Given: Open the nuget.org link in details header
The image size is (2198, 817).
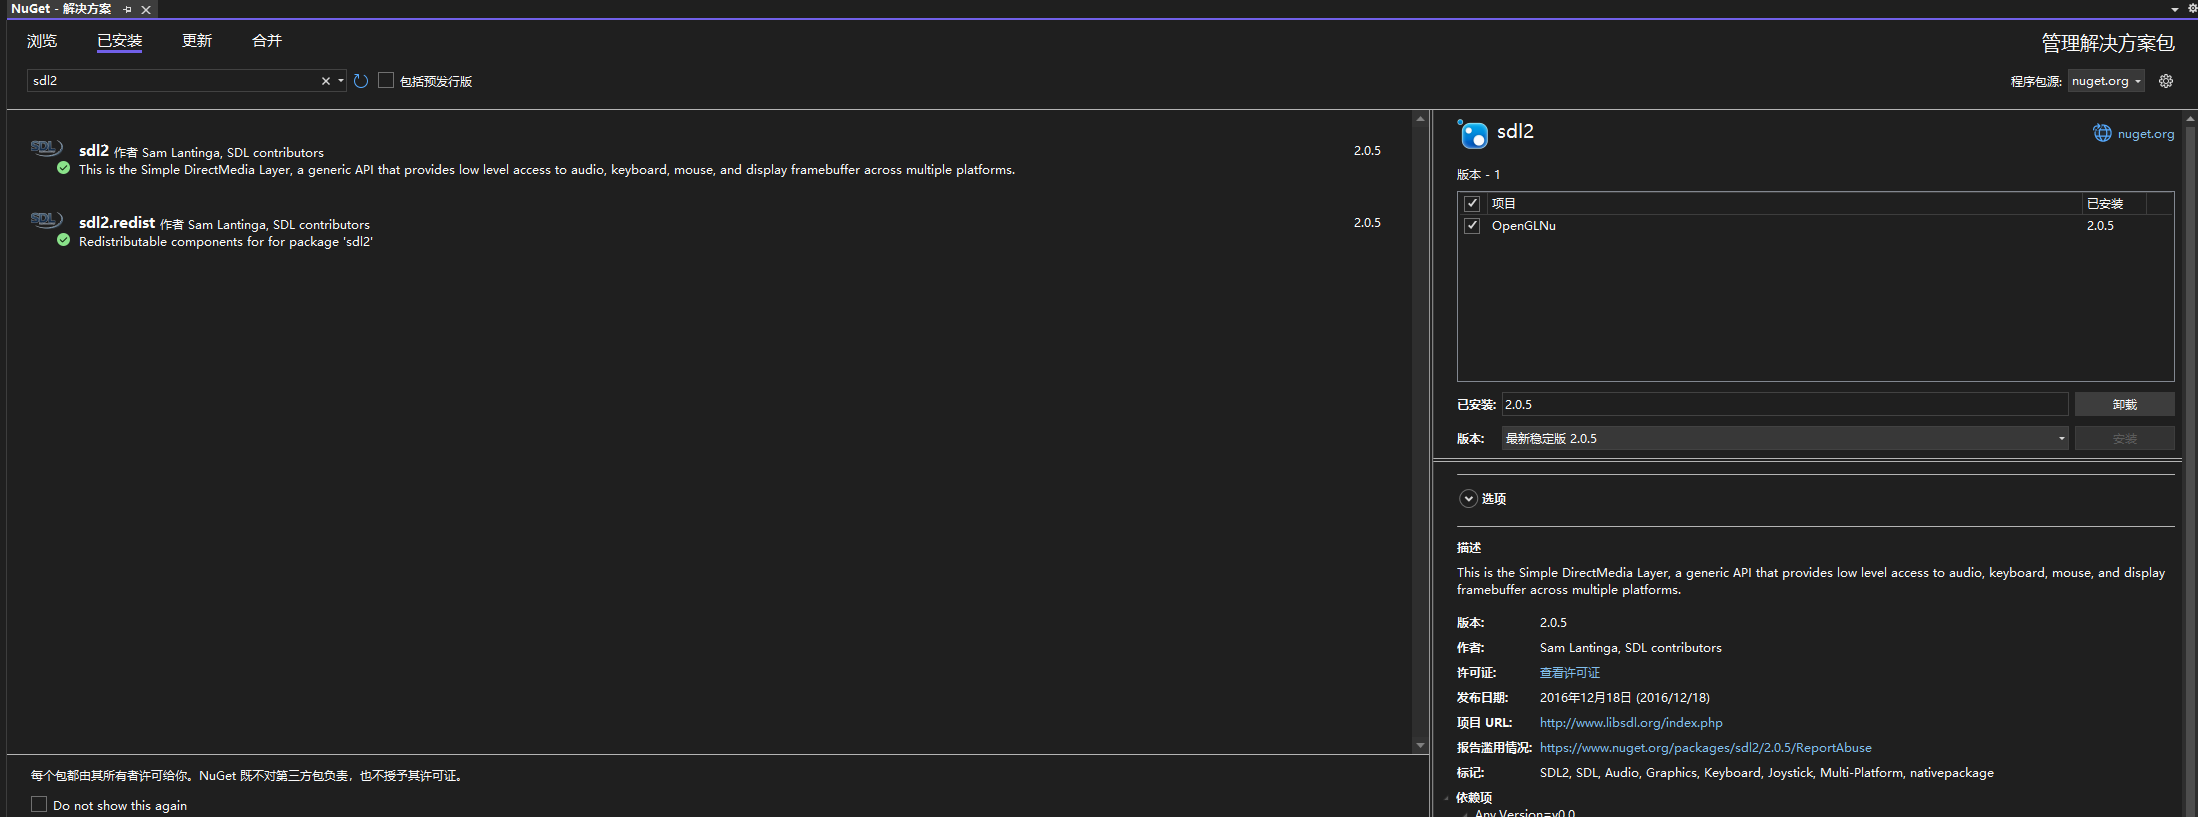Looking at the screenshot, I should pyautogui.click(x=2146, y=134).
